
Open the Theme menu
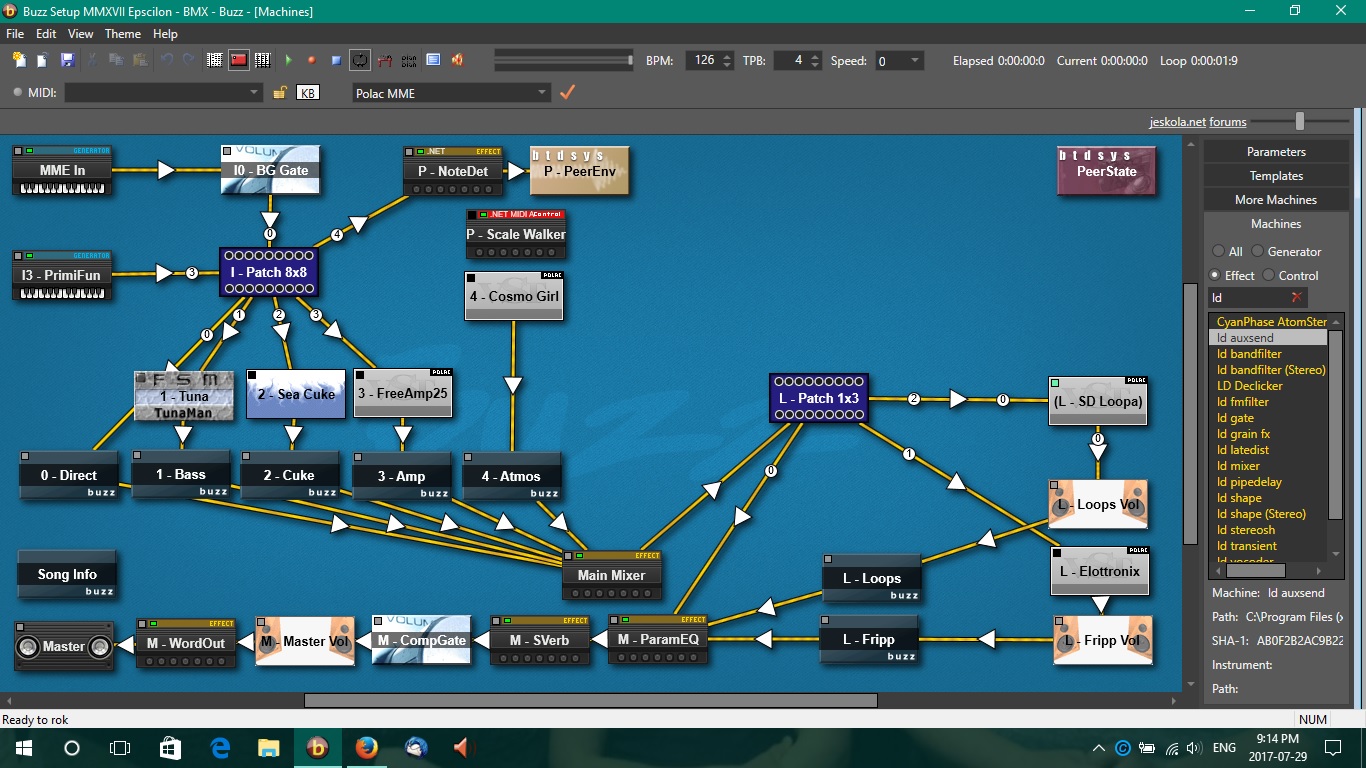tap(123, 34)
